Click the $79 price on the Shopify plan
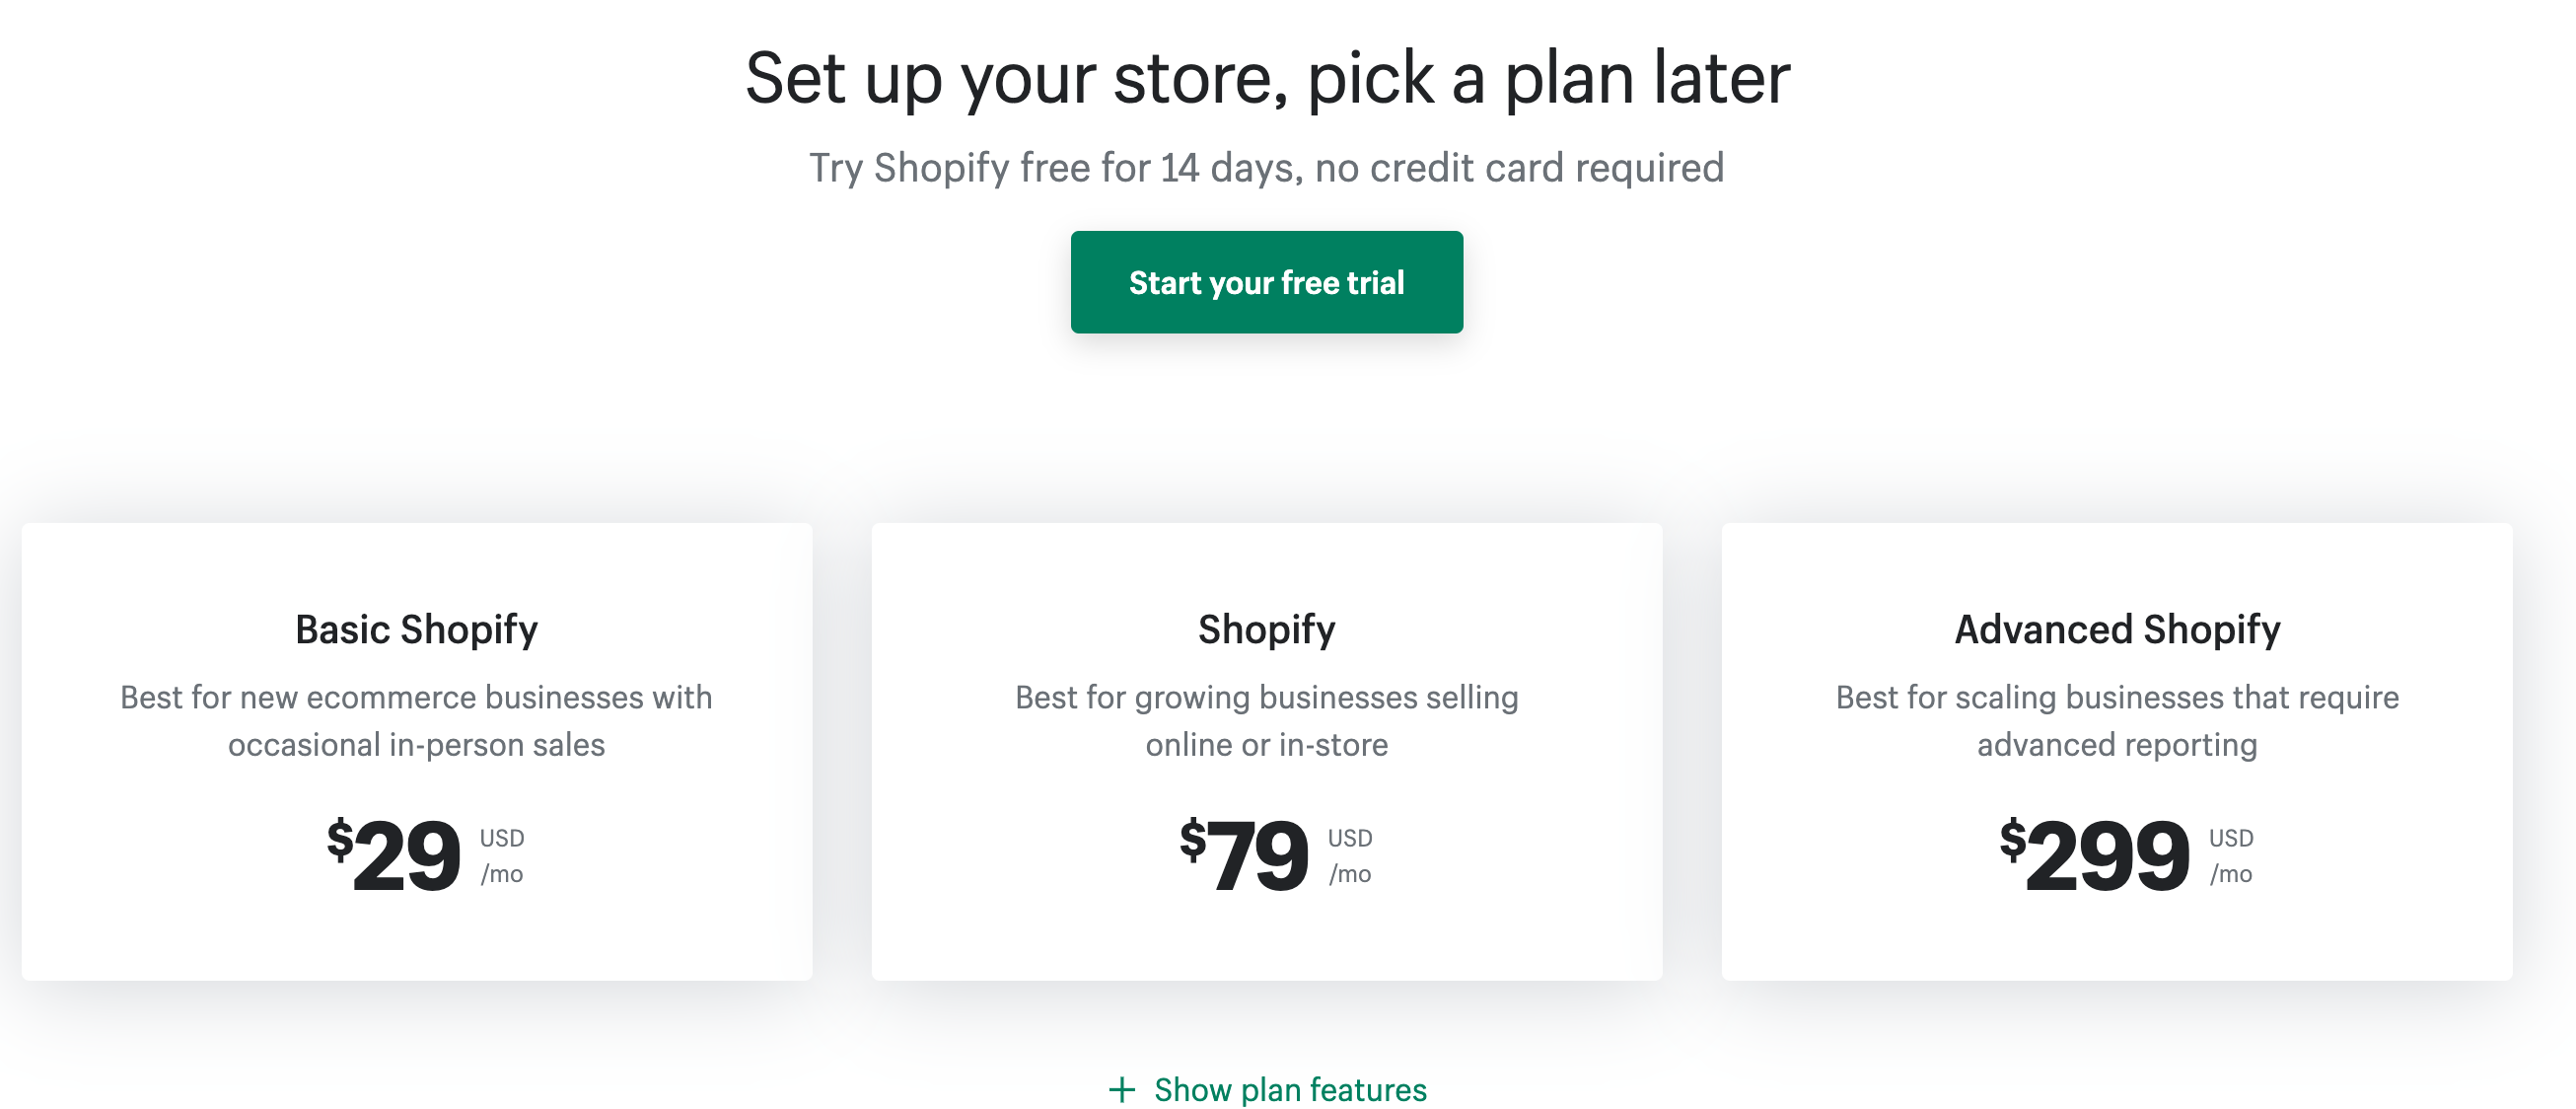 pos(1256,855)
